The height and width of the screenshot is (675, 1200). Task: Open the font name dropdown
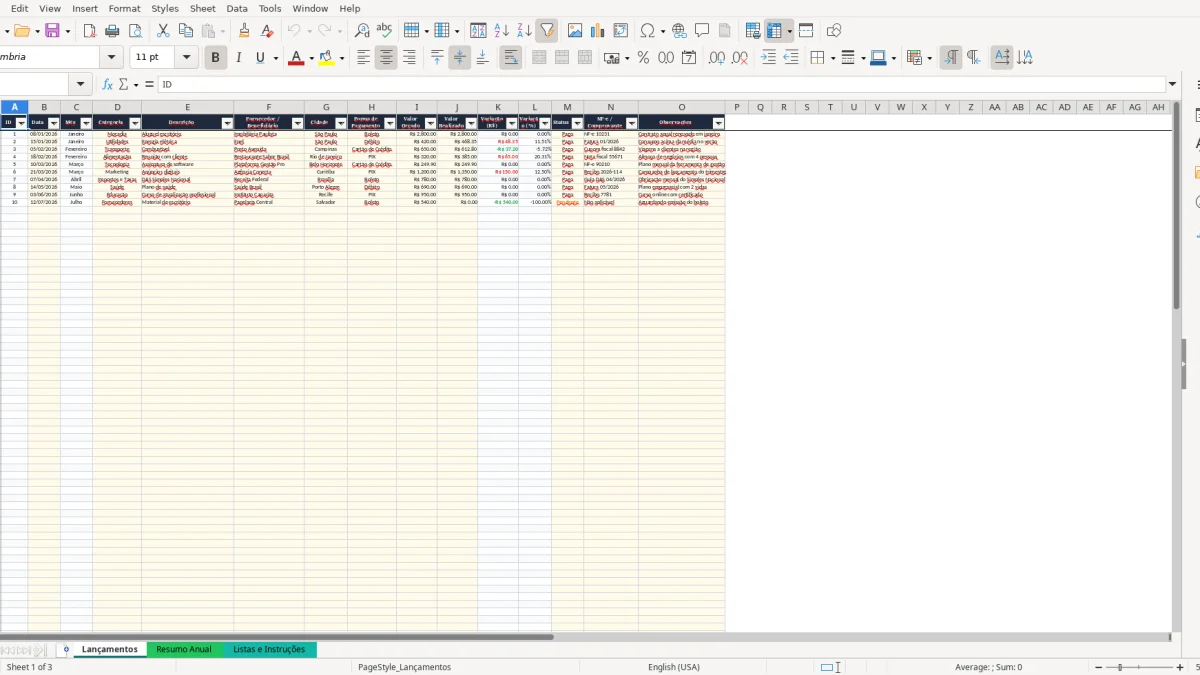112,58
